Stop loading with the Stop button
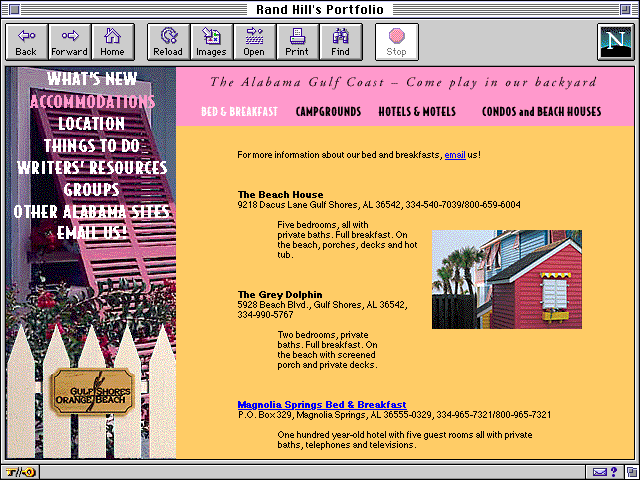 coord(397,42)
